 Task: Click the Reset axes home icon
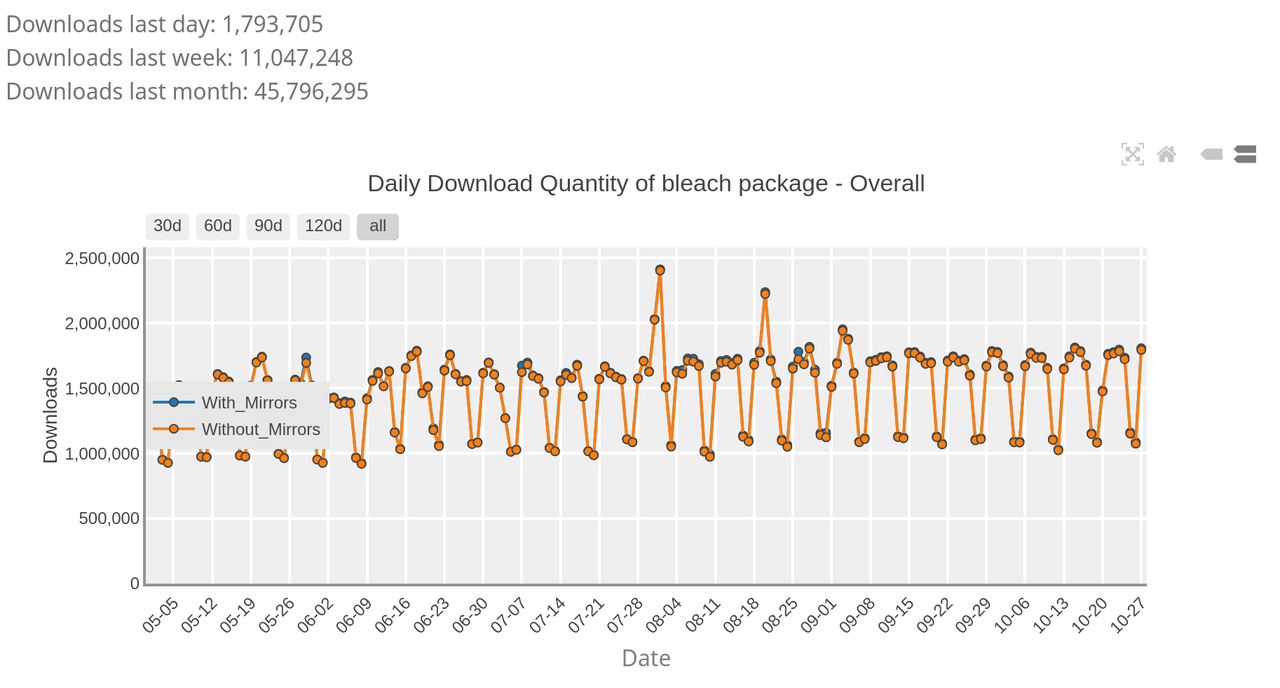tap(1166, 154)
